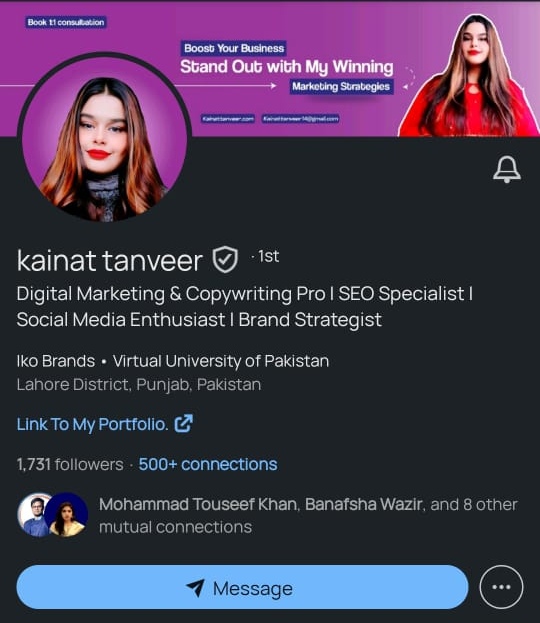Screen dimensions: 540x623
Task: Click the Iko Brands company name
Action: tap(56, 361)
